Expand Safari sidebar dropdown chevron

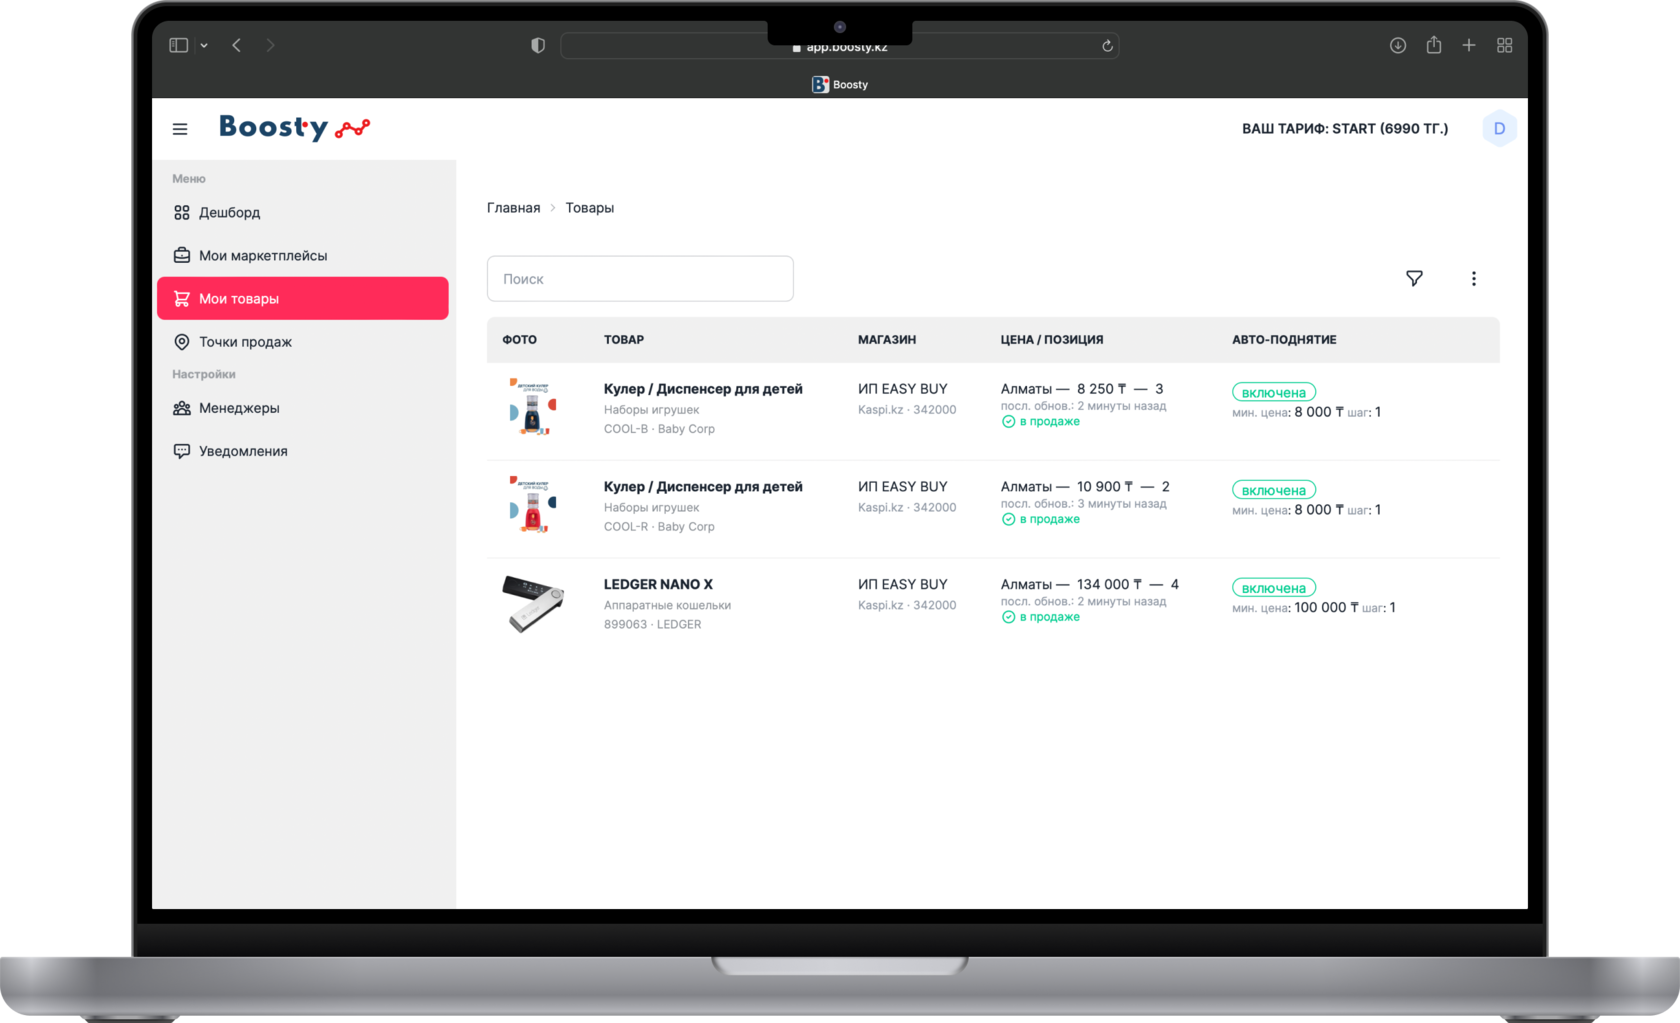(x=204, y=46)
